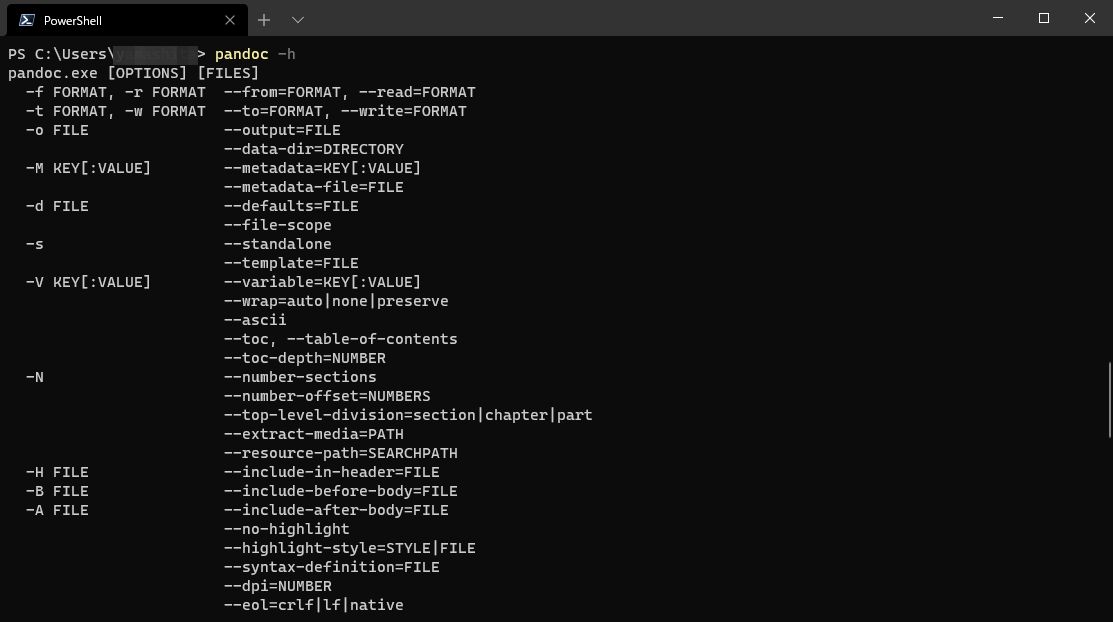Image resolution: width=1113 pixels, height=622 pixels.
Task: Click the --eol=crlf|lf|native line
Action: 314,605
